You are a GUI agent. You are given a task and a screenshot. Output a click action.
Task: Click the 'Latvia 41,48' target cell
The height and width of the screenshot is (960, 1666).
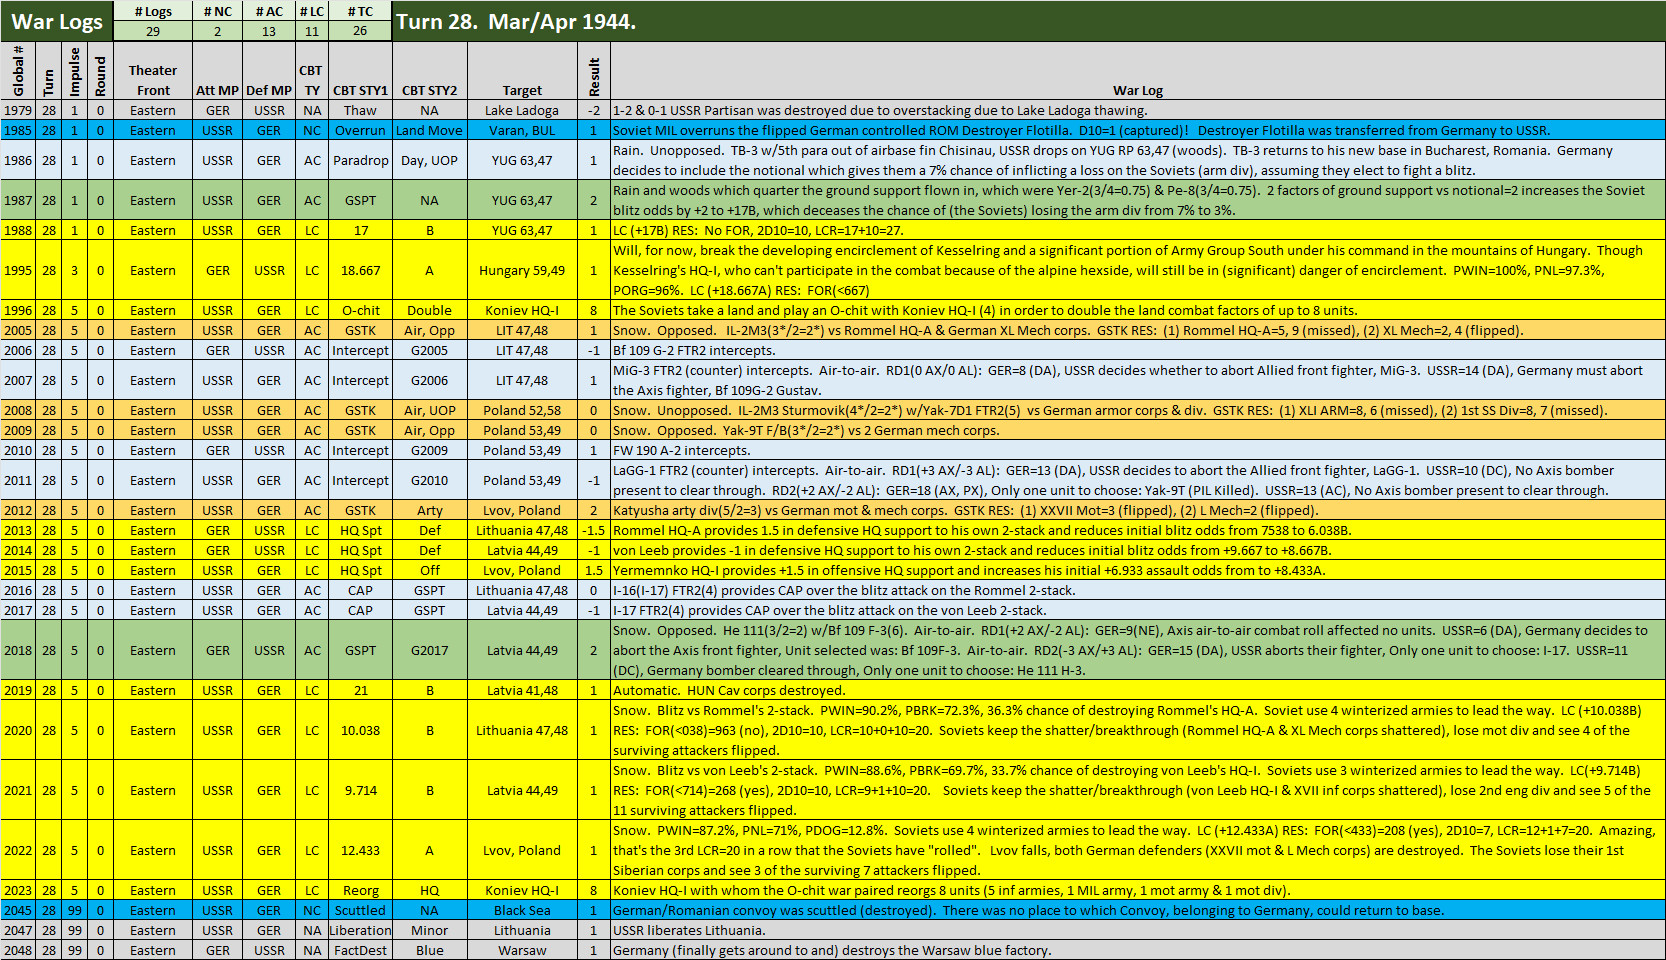pos(522,690)
